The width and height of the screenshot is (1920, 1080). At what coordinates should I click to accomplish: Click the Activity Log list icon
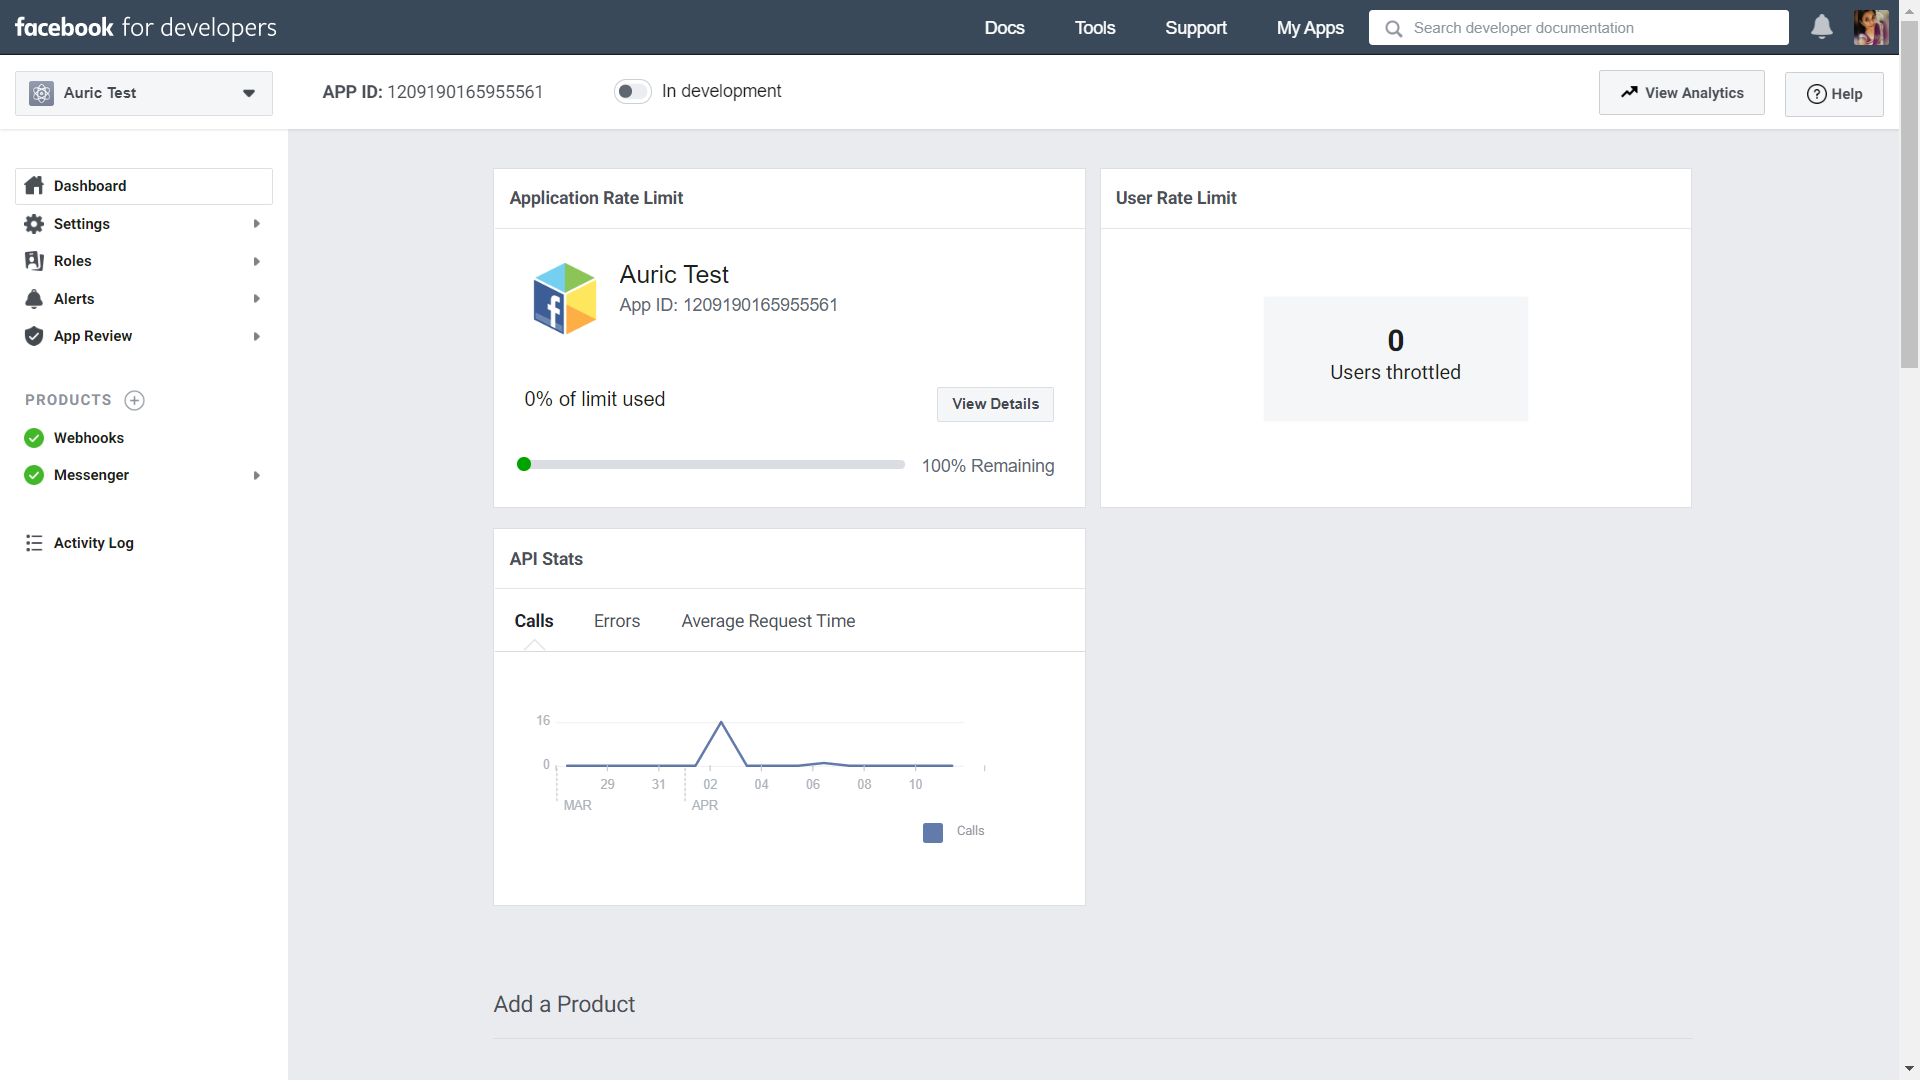[34, 543]
